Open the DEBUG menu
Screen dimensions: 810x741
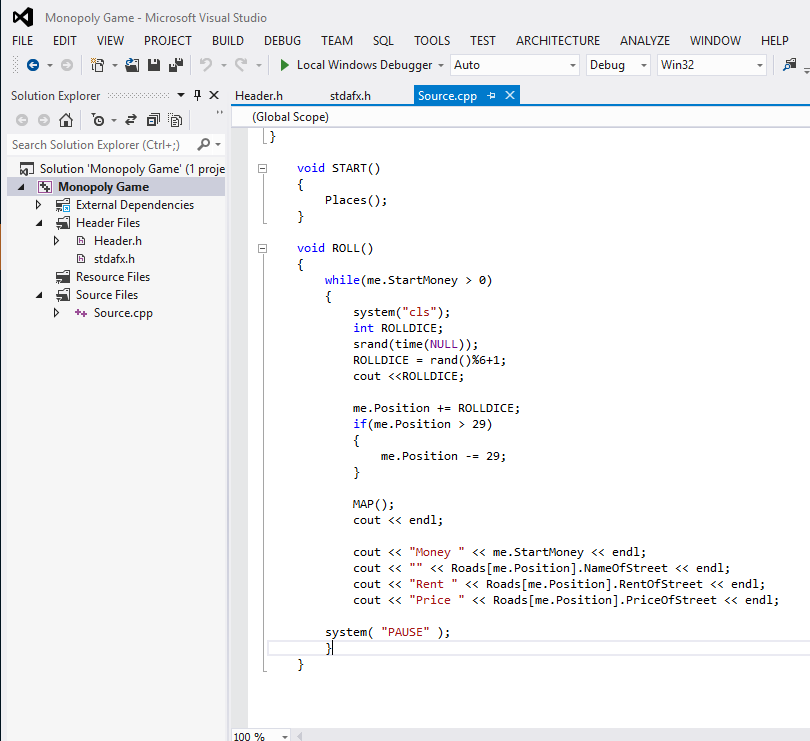tap(282, 41)
